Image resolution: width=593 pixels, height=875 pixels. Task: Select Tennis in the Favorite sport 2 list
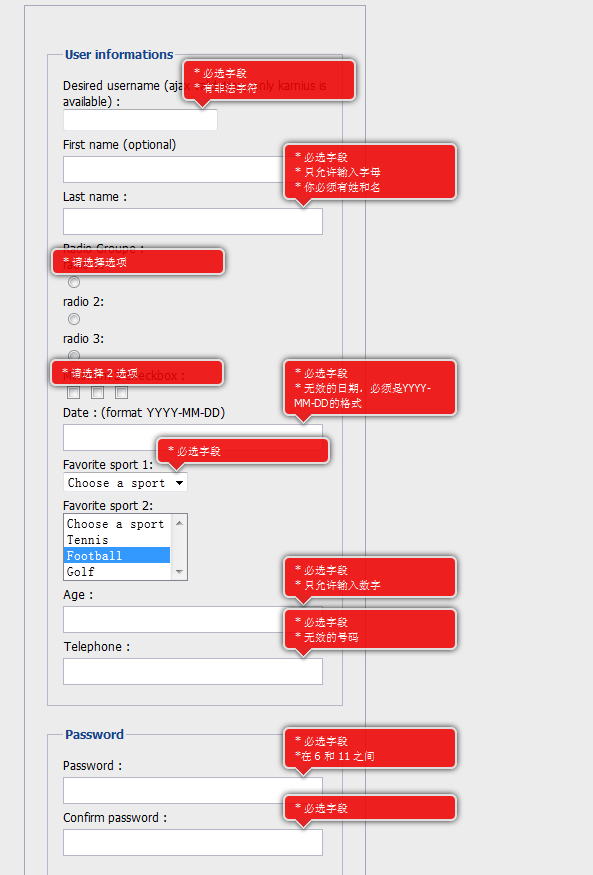(117, 540)
